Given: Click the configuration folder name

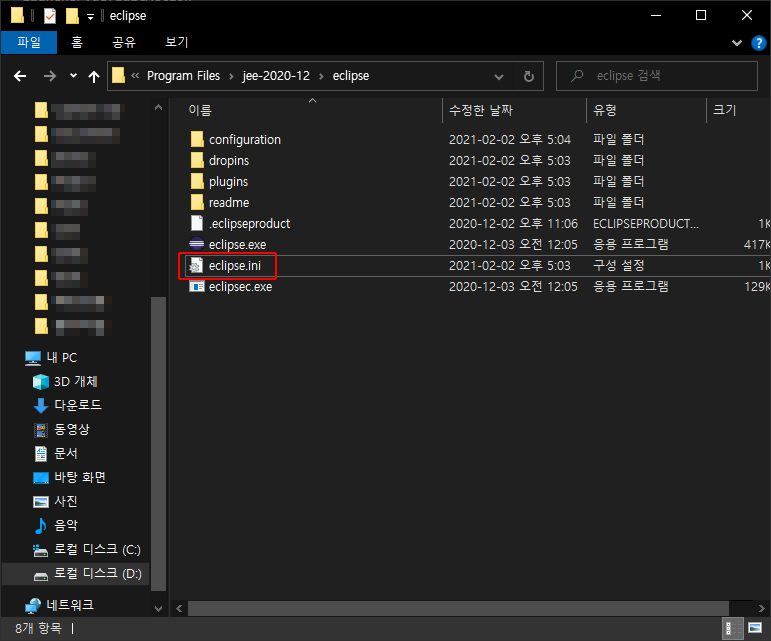Looking at the screenshot, I should (x=245, y=140).
